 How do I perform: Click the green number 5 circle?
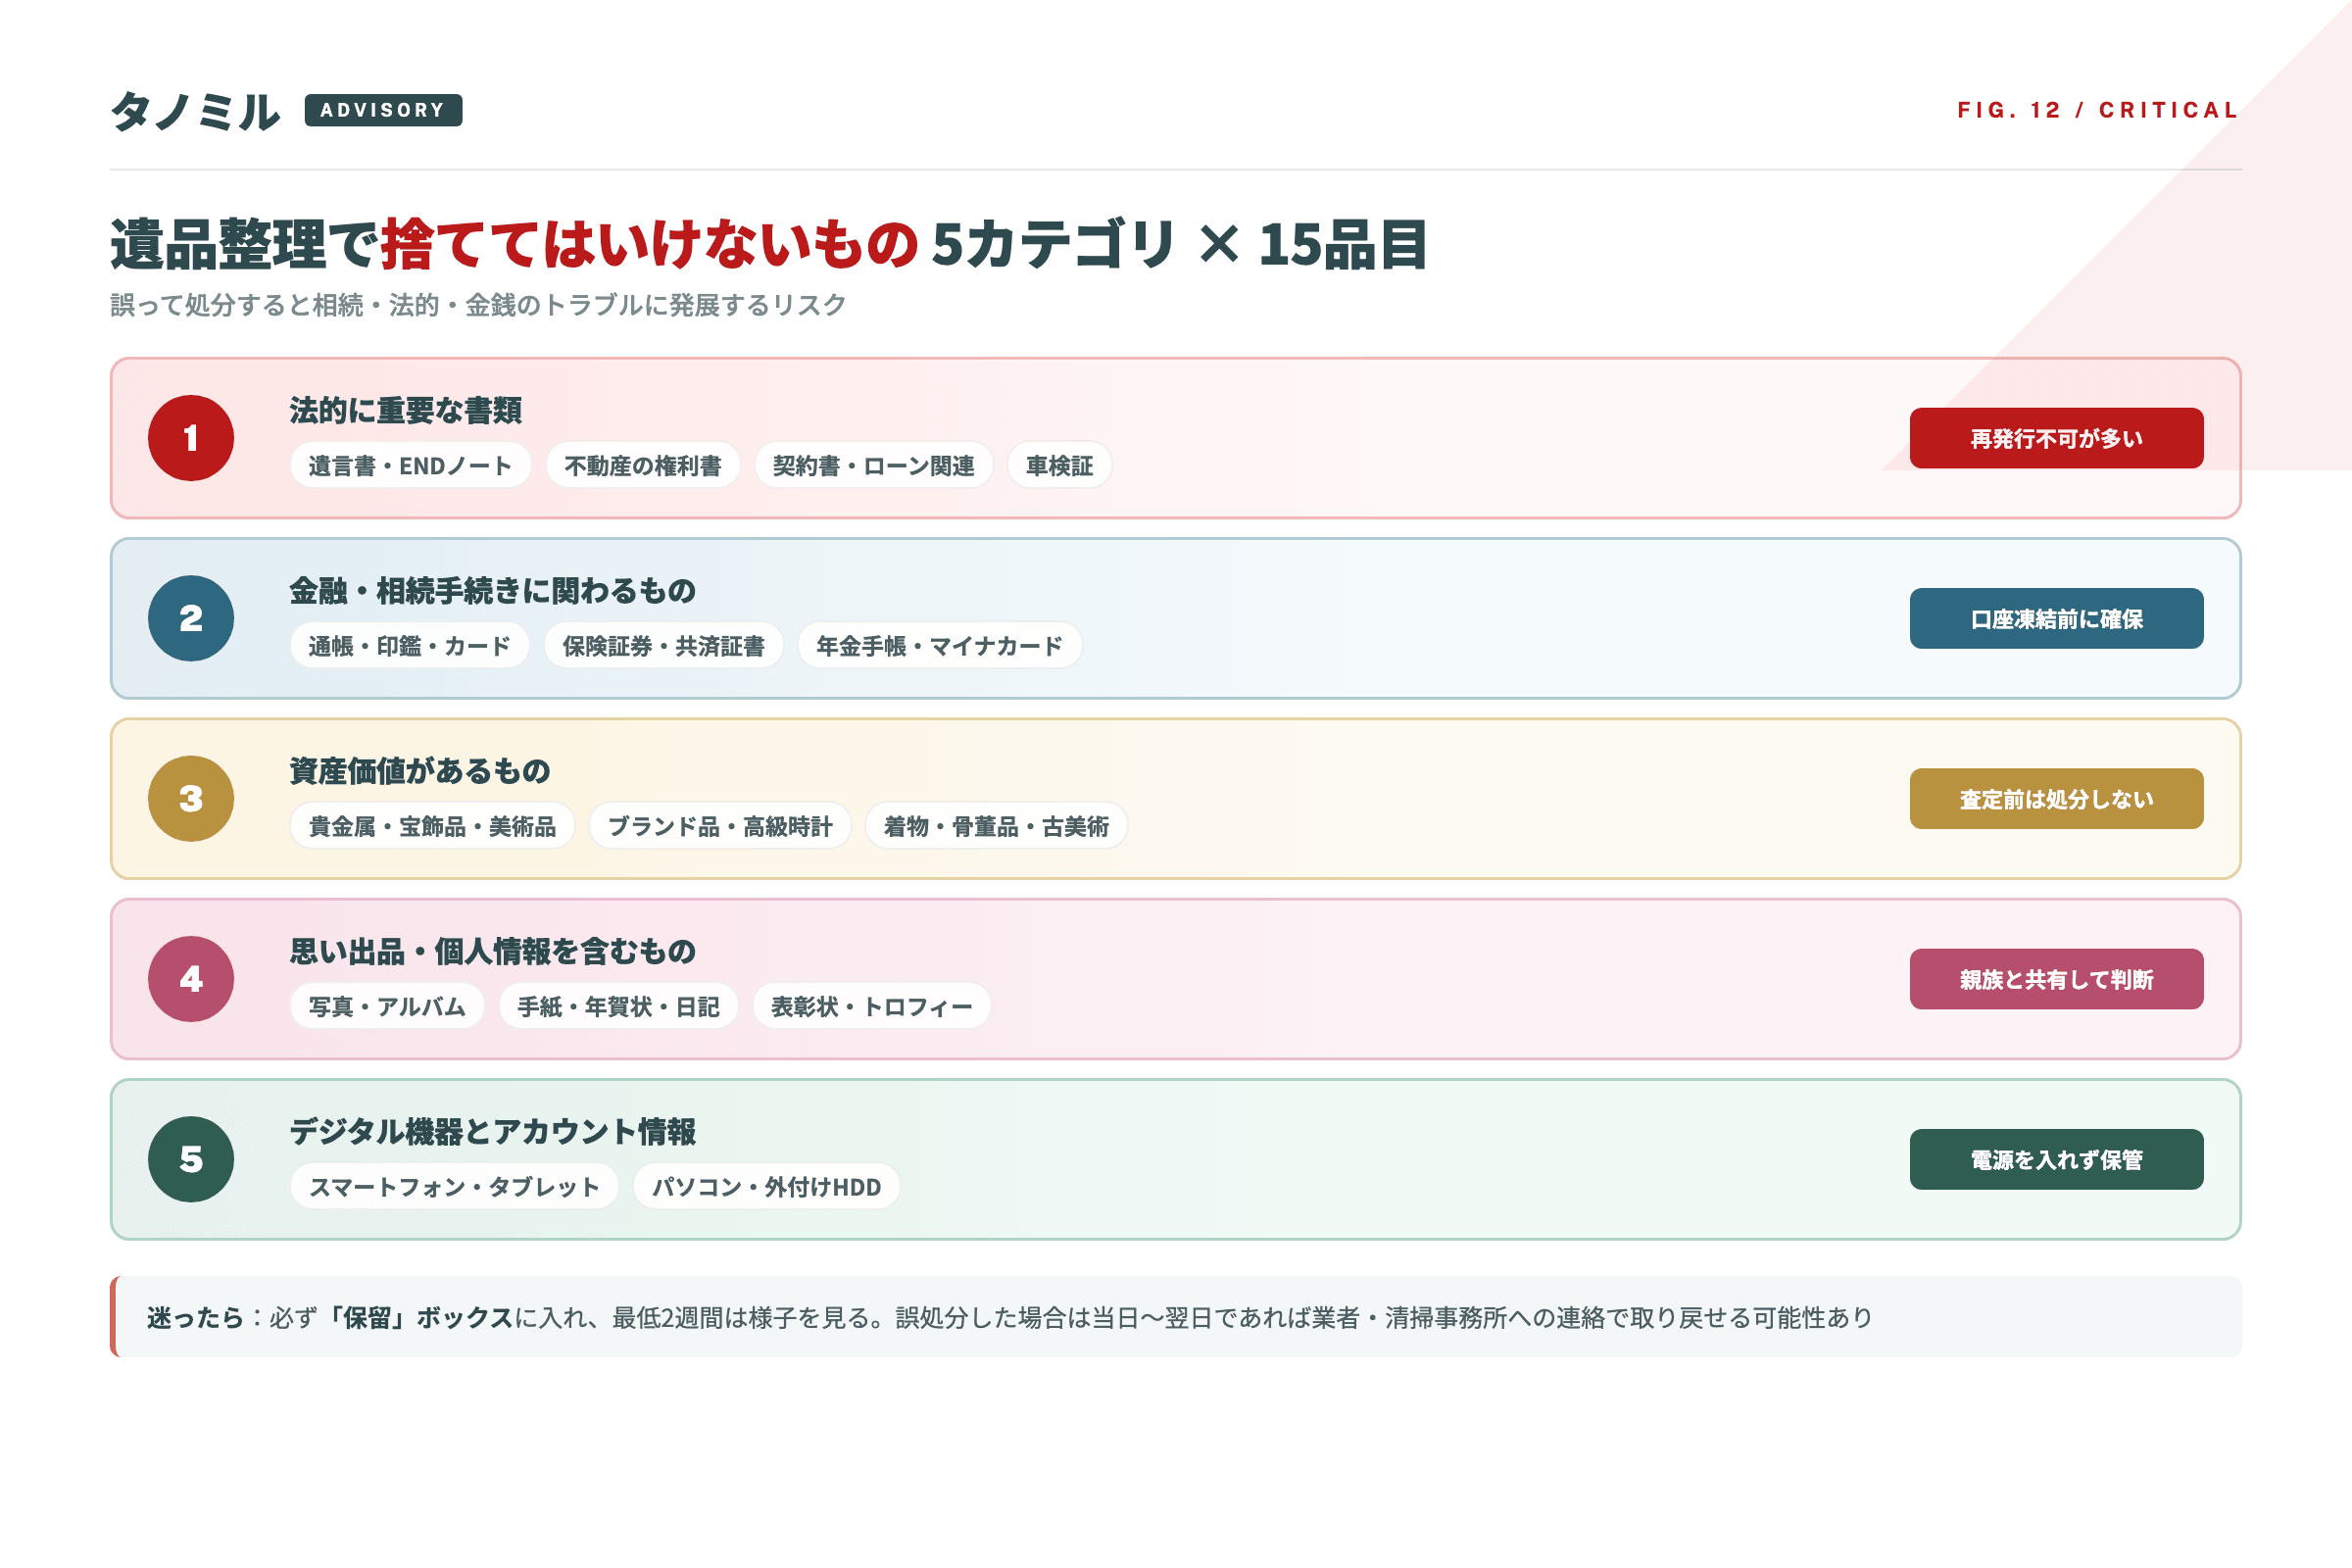pos(191,1159)
